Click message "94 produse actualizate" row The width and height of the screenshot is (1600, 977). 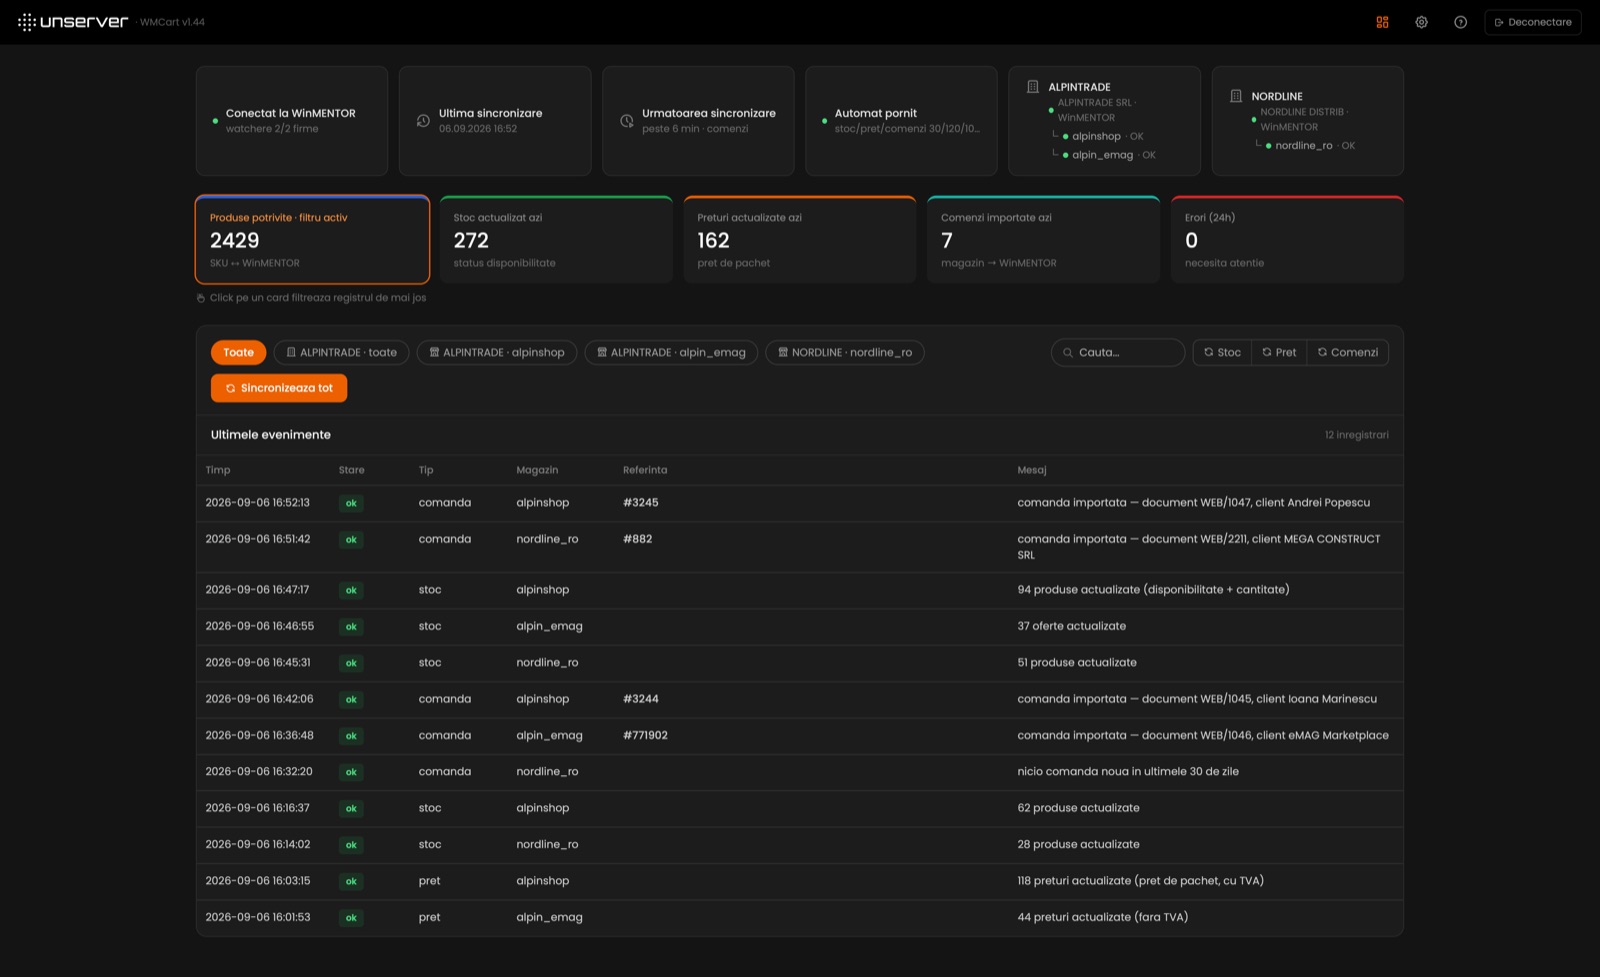click(x=1153, y=590)
